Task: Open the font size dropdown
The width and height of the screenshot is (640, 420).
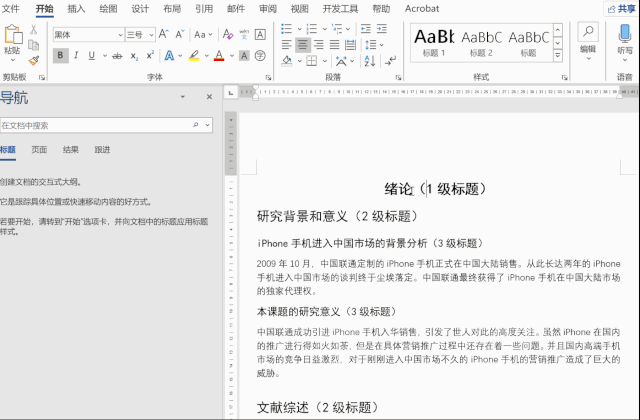Action: pos(151,35)
